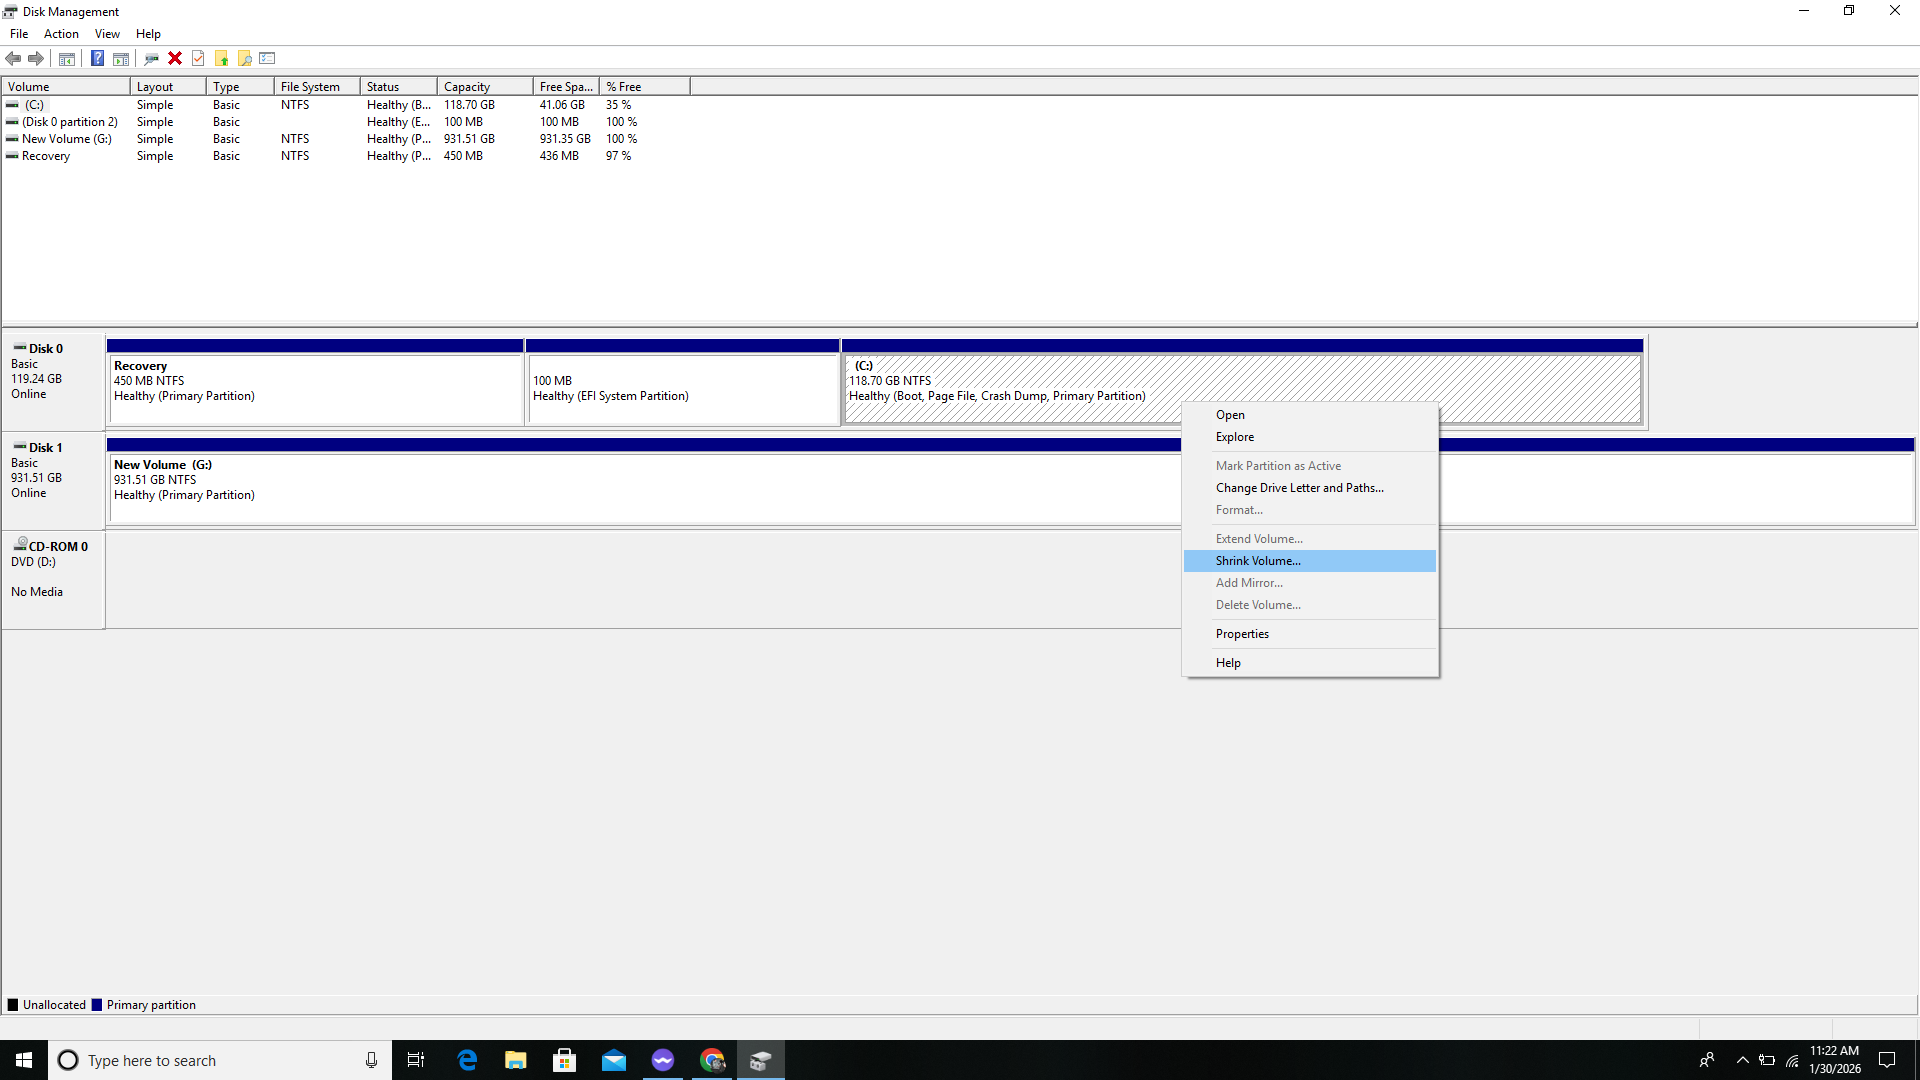The image size is (1920, 1080).
Task: Open the View menu
Action: (107, 34)
